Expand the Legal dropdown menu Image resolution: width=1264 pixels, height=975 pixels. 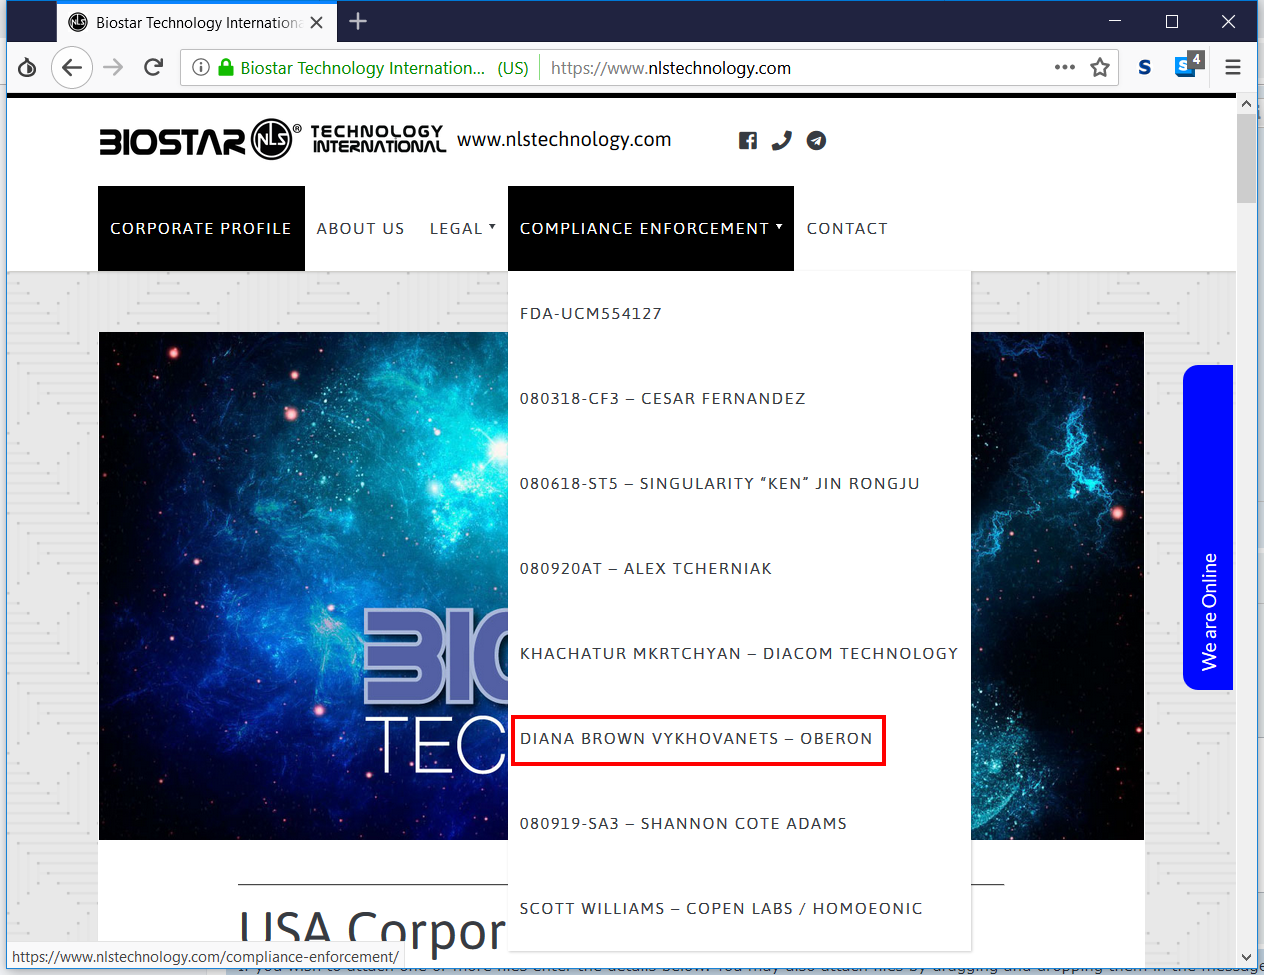462,229
